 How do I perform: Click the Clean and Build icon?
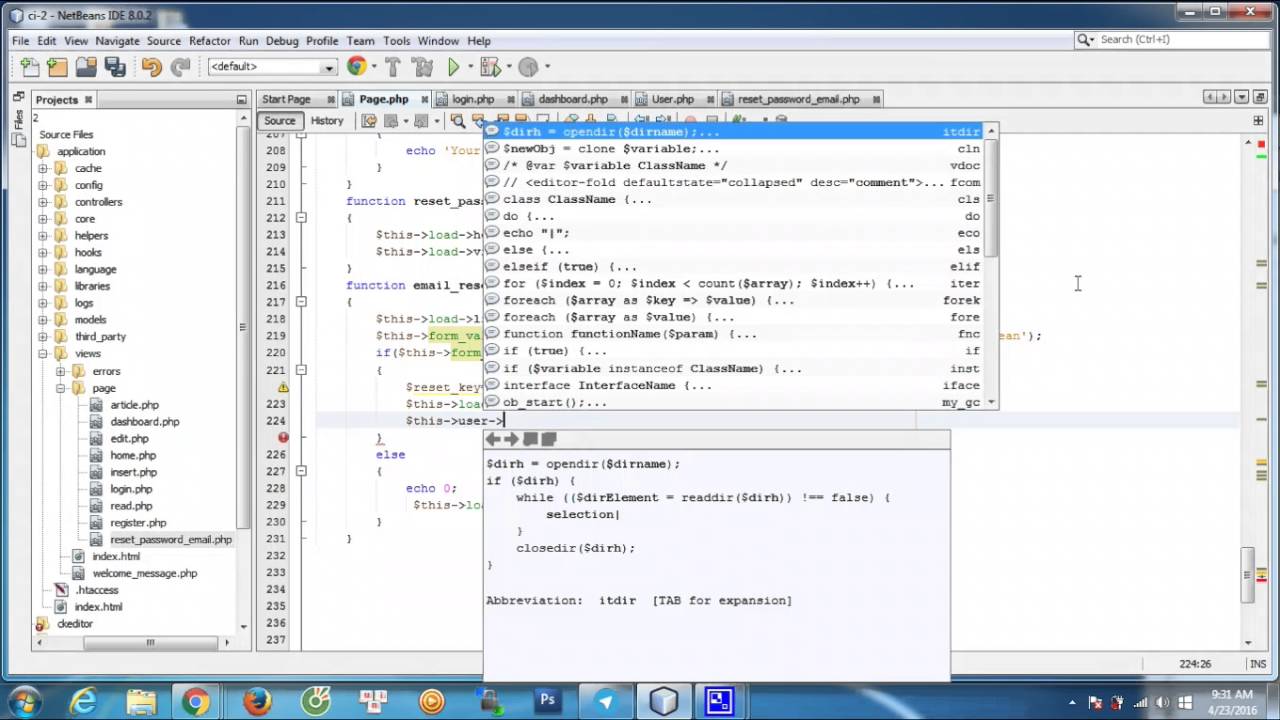click(x=422, y=67)
